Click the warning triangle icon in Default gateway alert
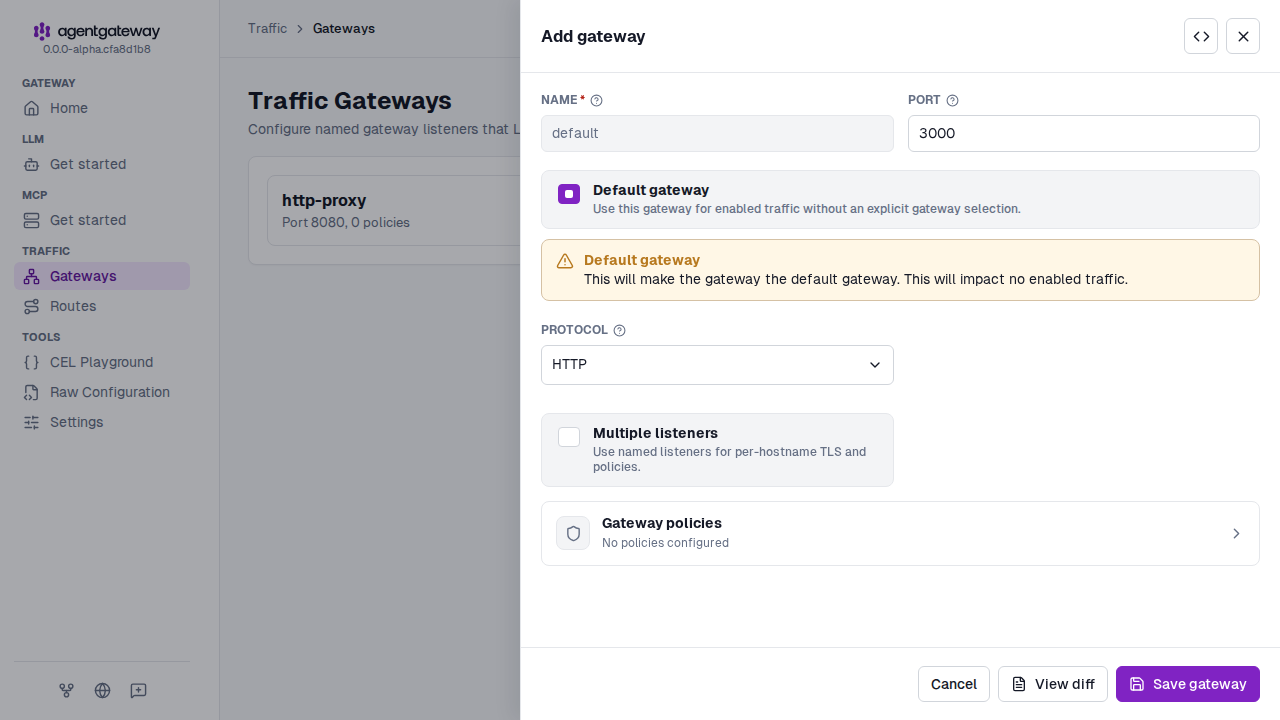The image size is (1280, 720). 565,261
